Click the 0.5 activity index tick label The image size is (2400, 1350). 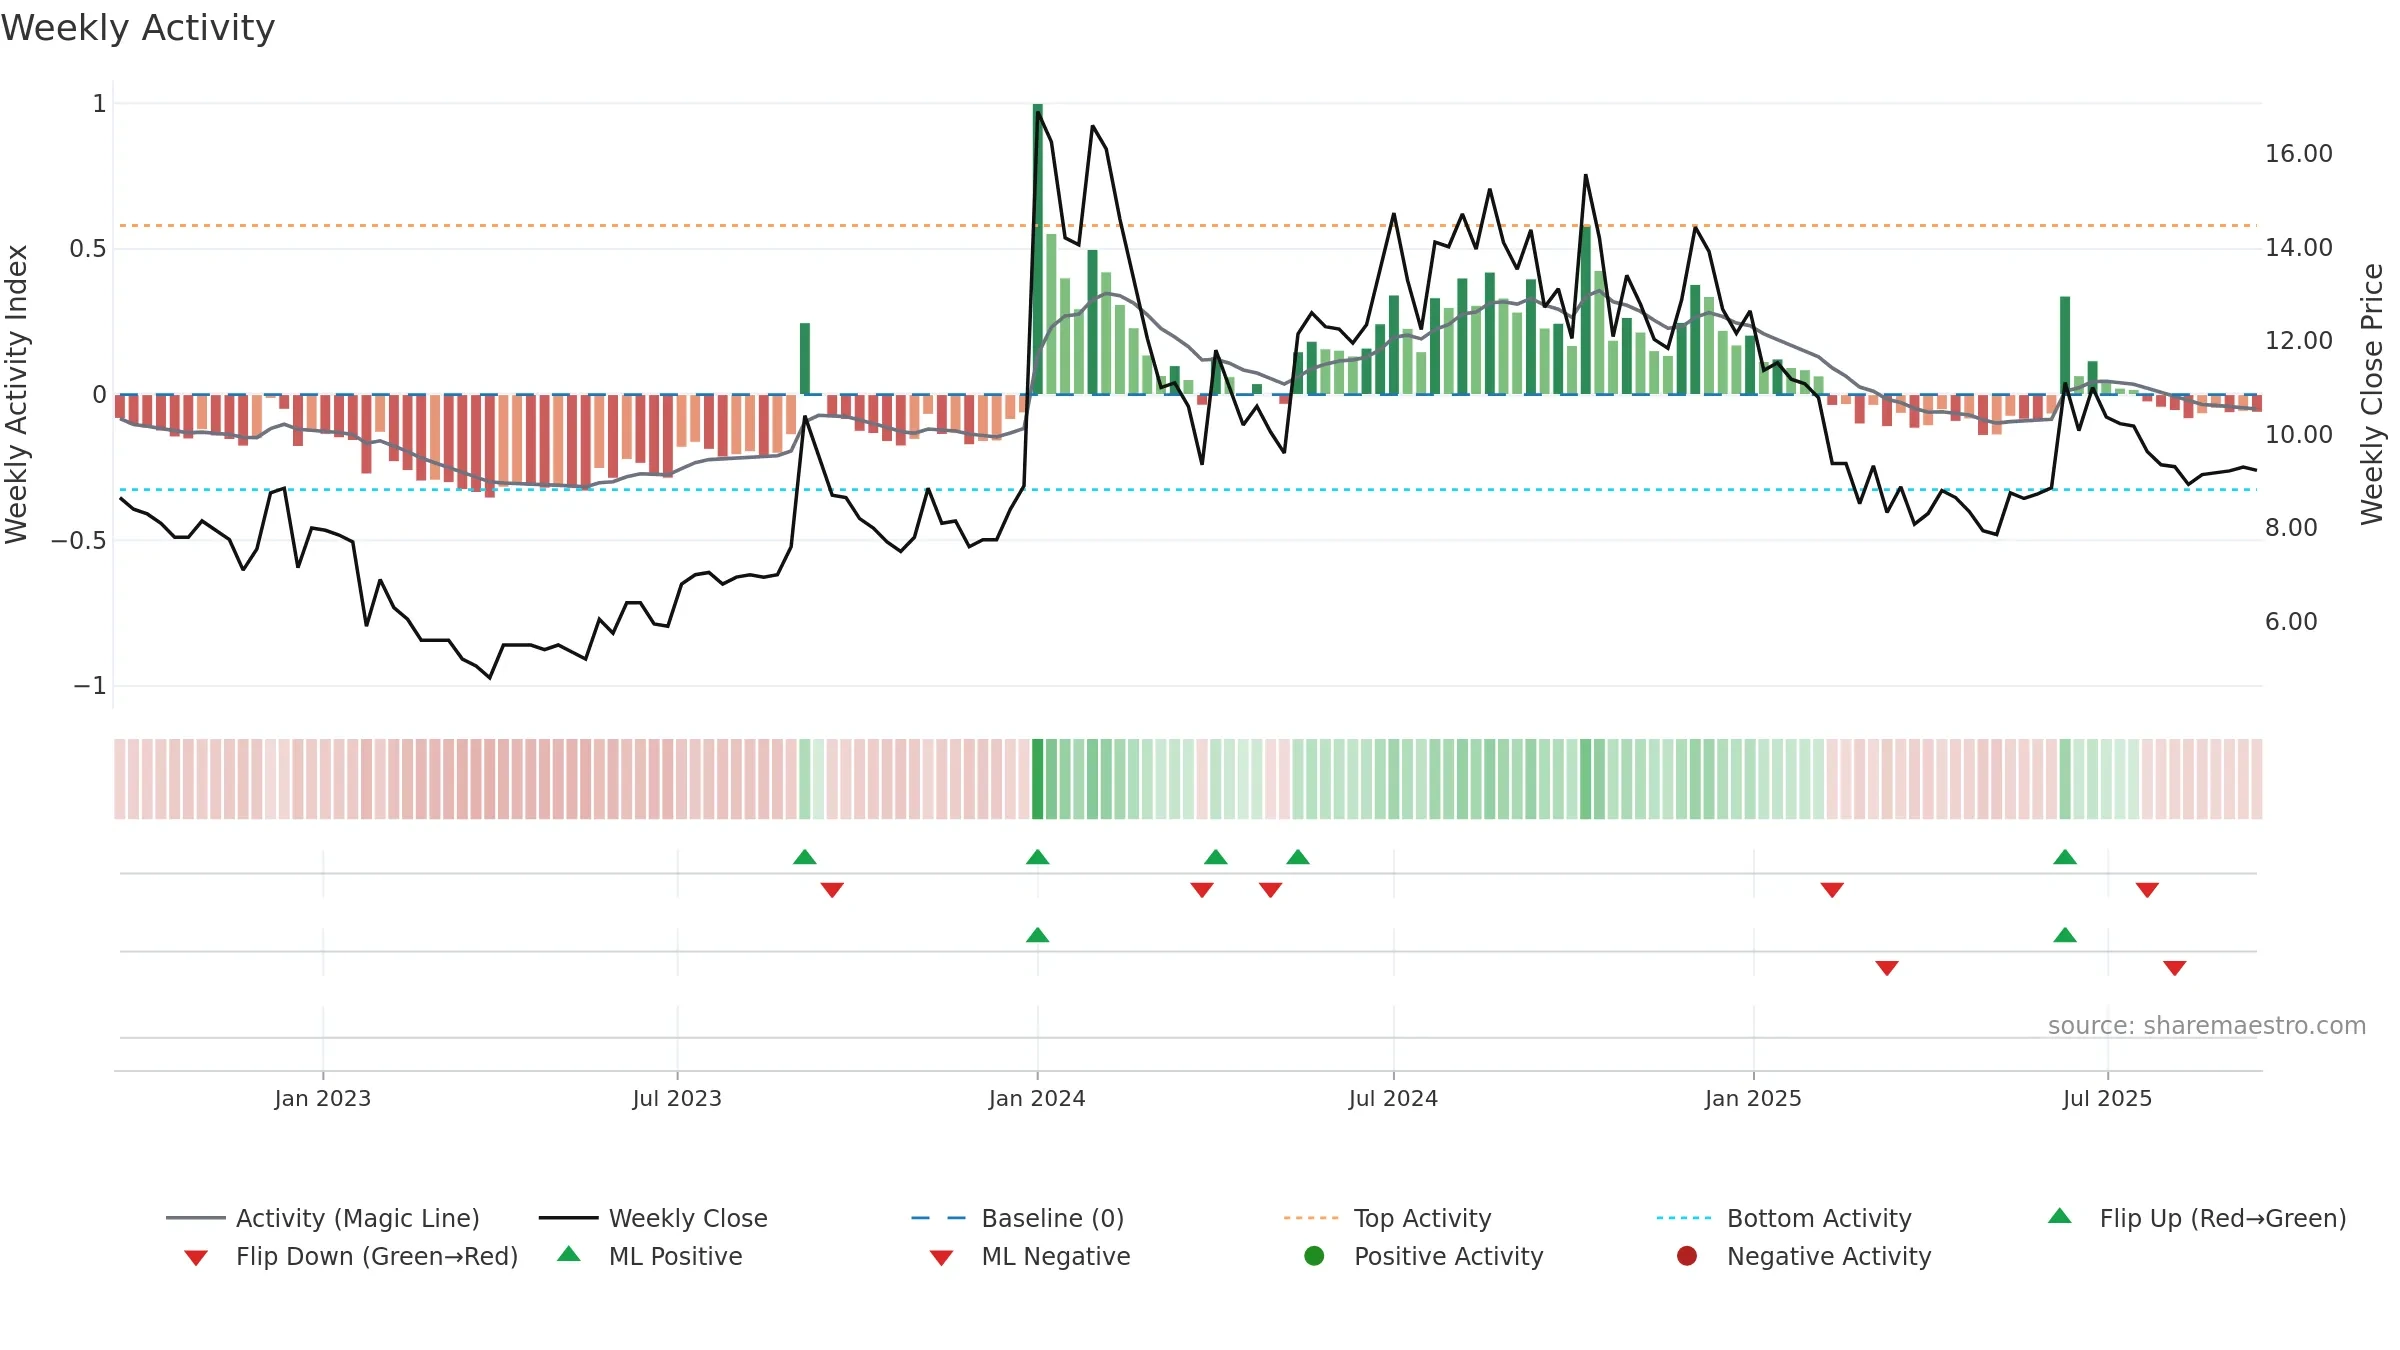(87, 248)
